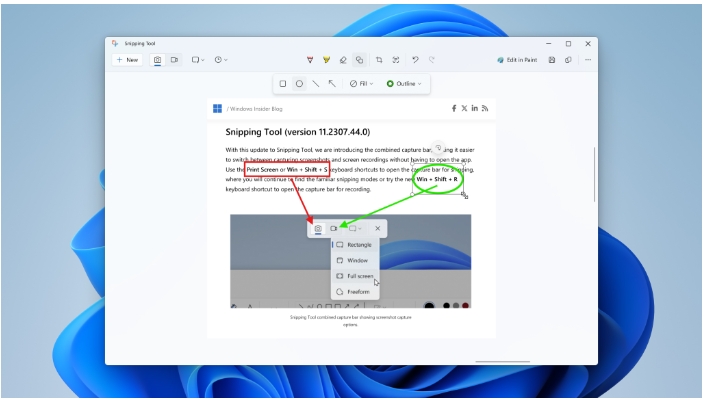Click the horizontal scrollbar at window bottom

[502, 361]
